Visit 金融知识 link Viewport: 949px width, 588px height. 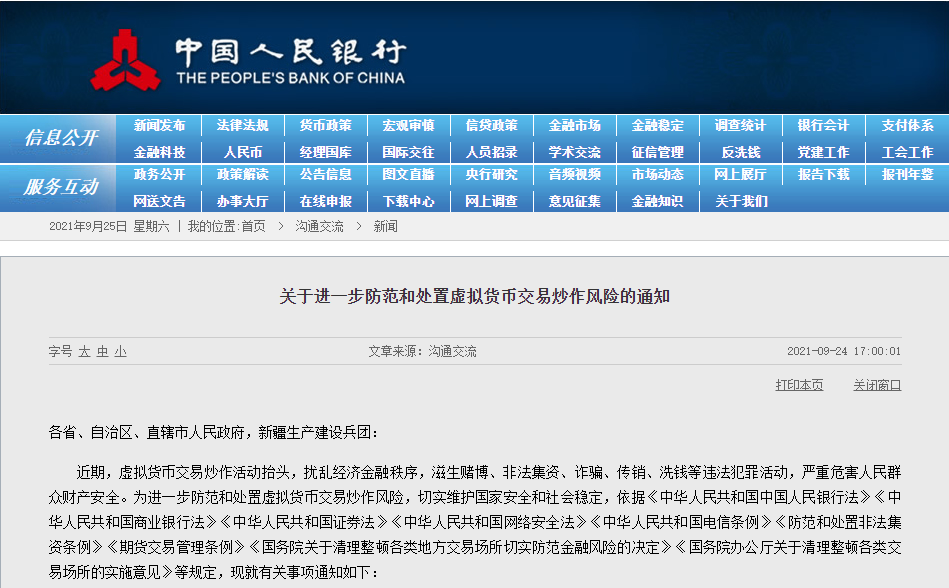(657, 201)
